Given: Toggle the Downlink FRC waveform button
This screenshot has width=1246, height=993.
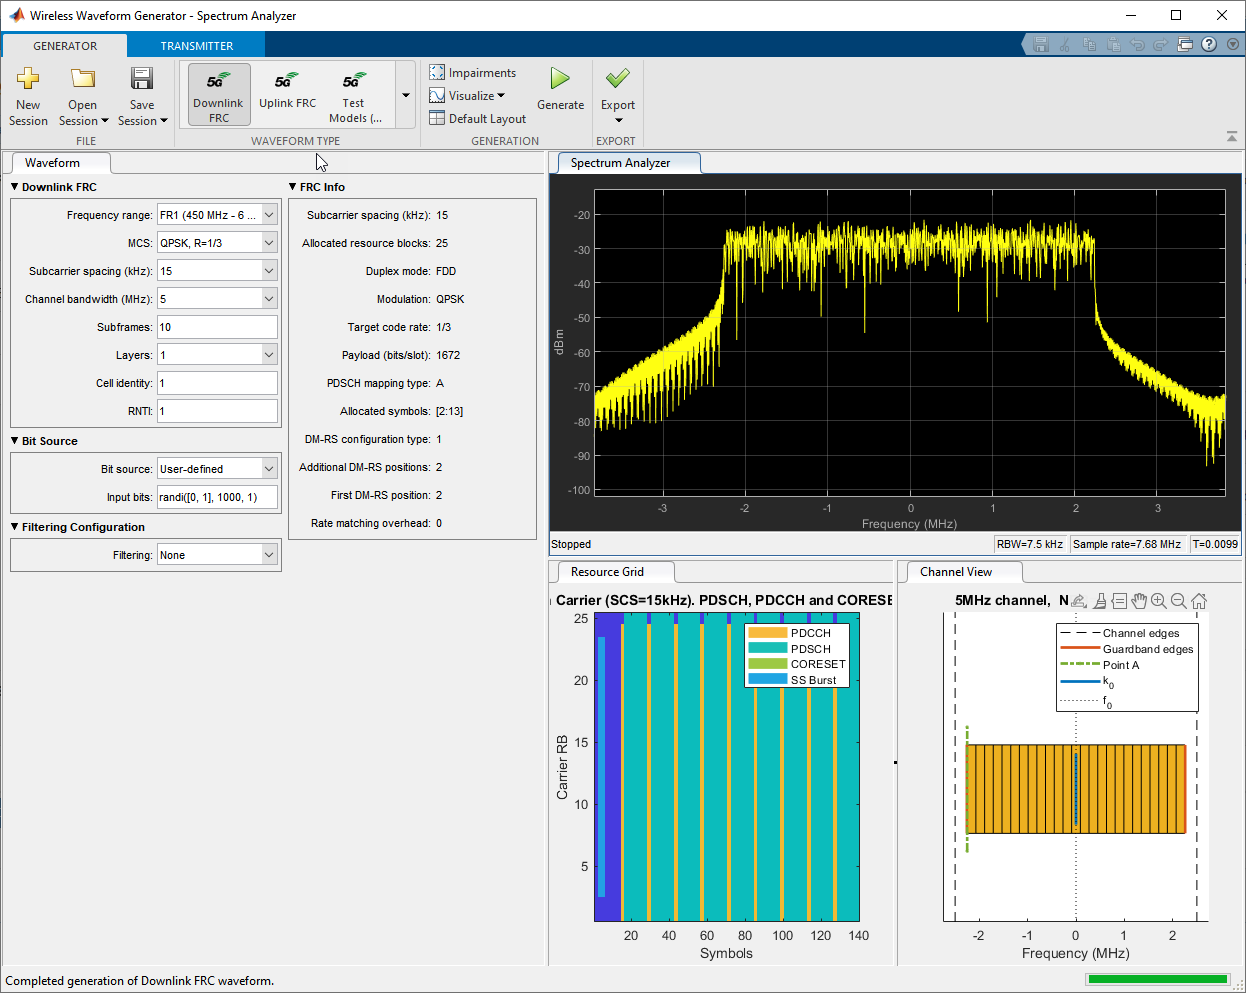Looking at the screenshot, I should point(219,95).
